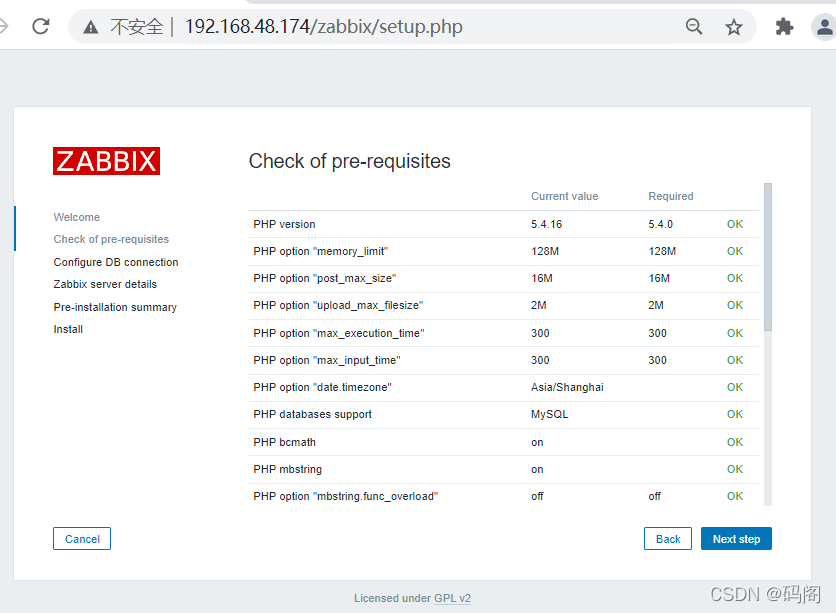Click the Cancel button

click(82, 538)
